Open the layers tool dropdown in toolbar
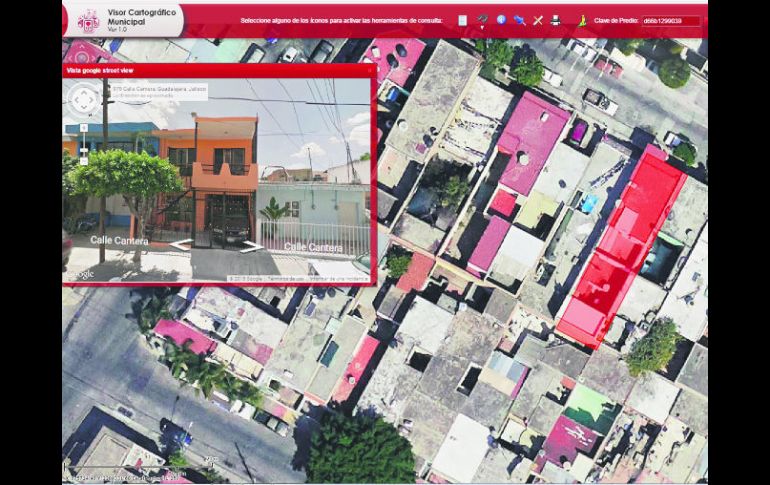 coord(482,20)
